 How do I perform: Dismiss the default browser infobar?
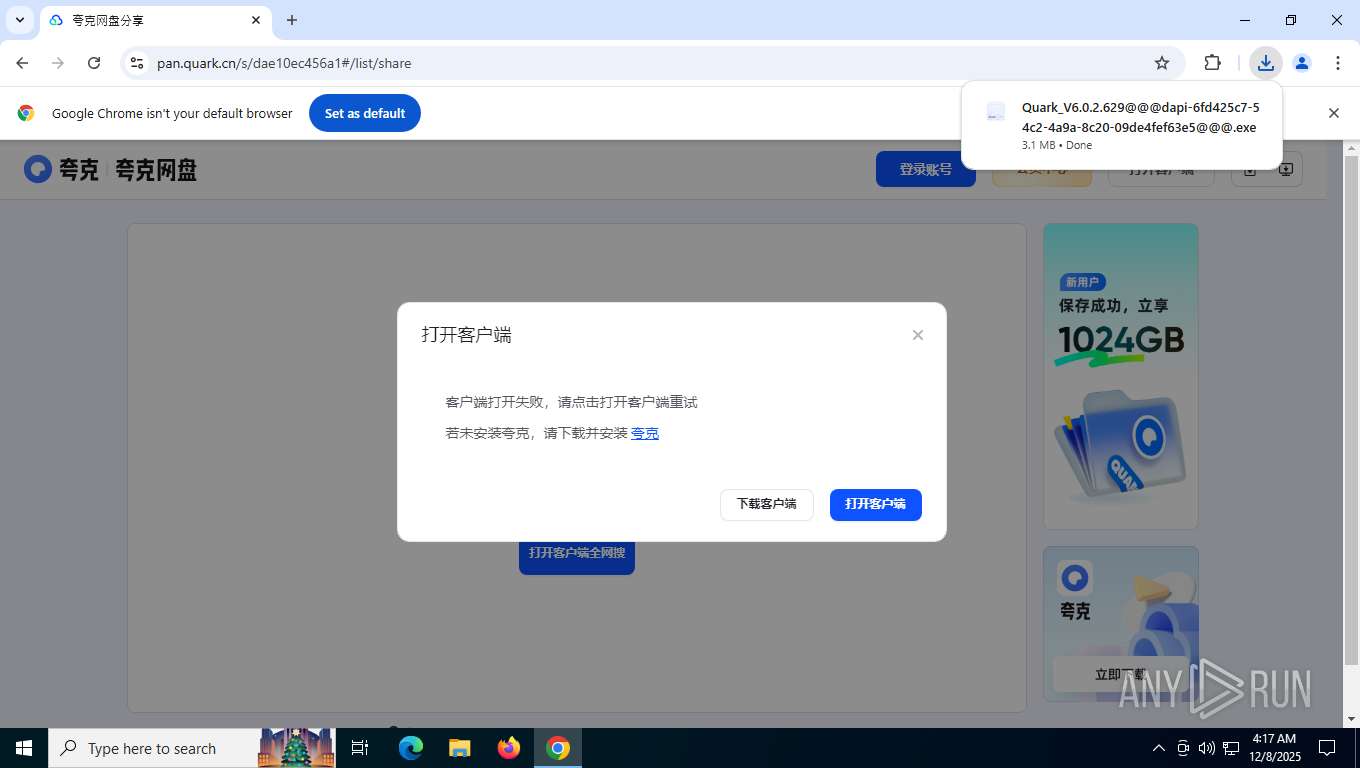(1333, 113)
